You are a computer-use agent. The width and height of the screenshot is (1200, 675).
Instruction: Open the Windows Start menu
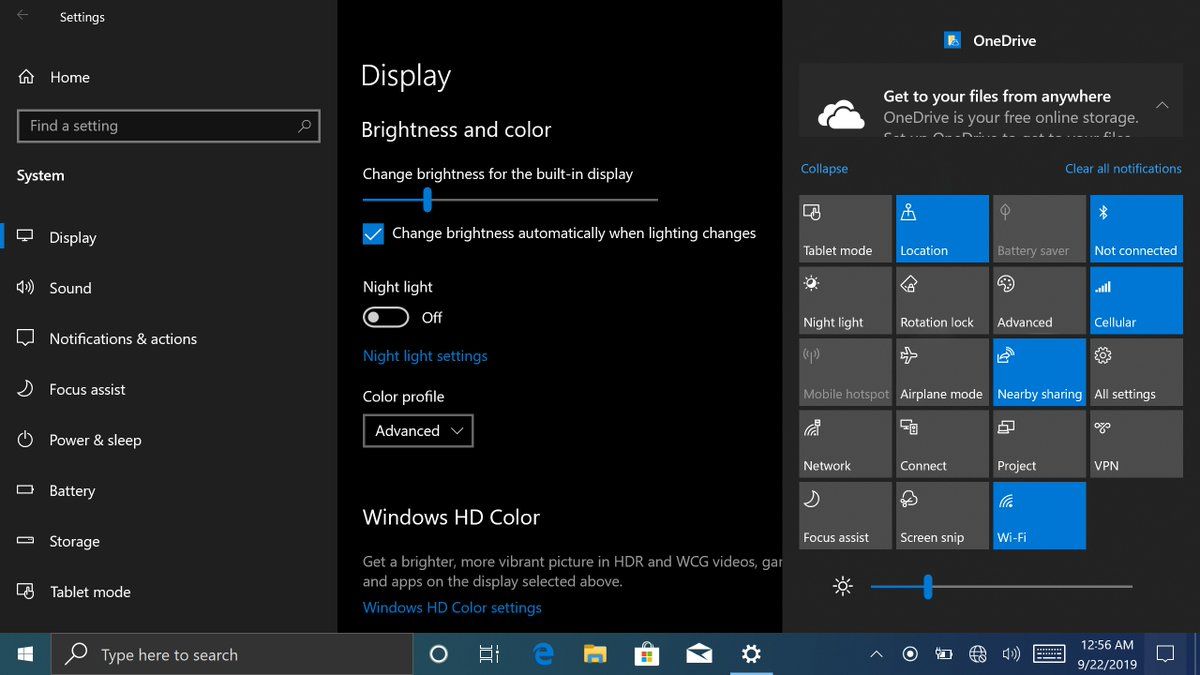pos(25,654)
